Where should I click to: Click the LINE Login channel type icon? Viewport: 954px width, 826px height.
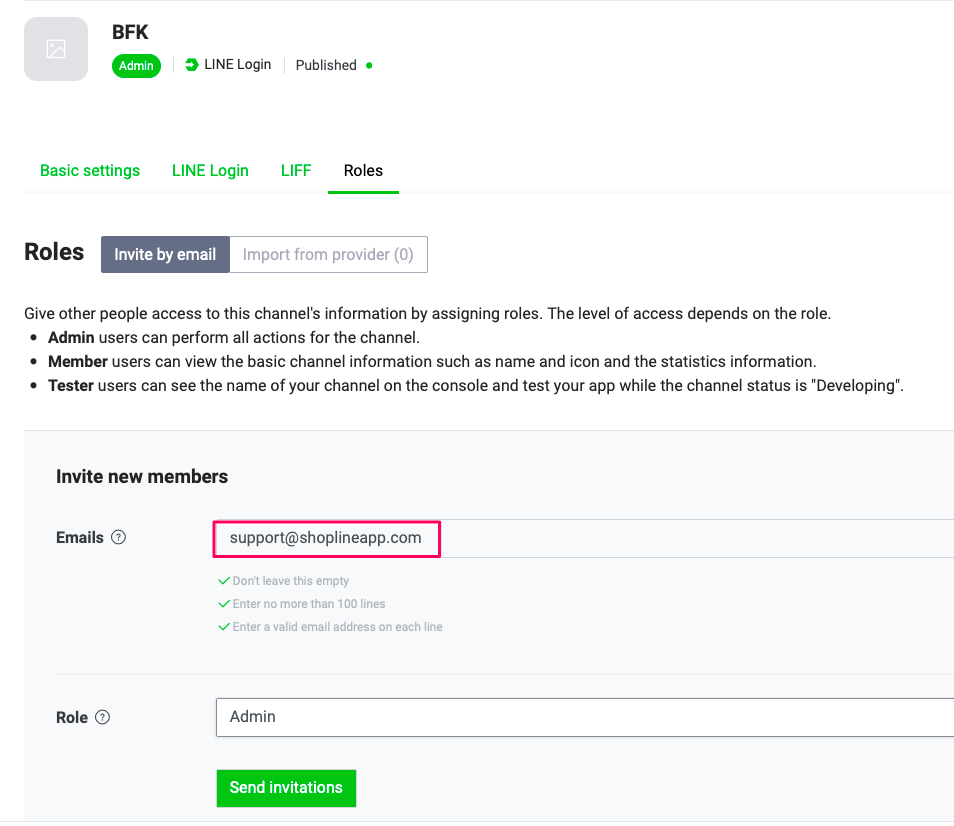pos(192,64)
